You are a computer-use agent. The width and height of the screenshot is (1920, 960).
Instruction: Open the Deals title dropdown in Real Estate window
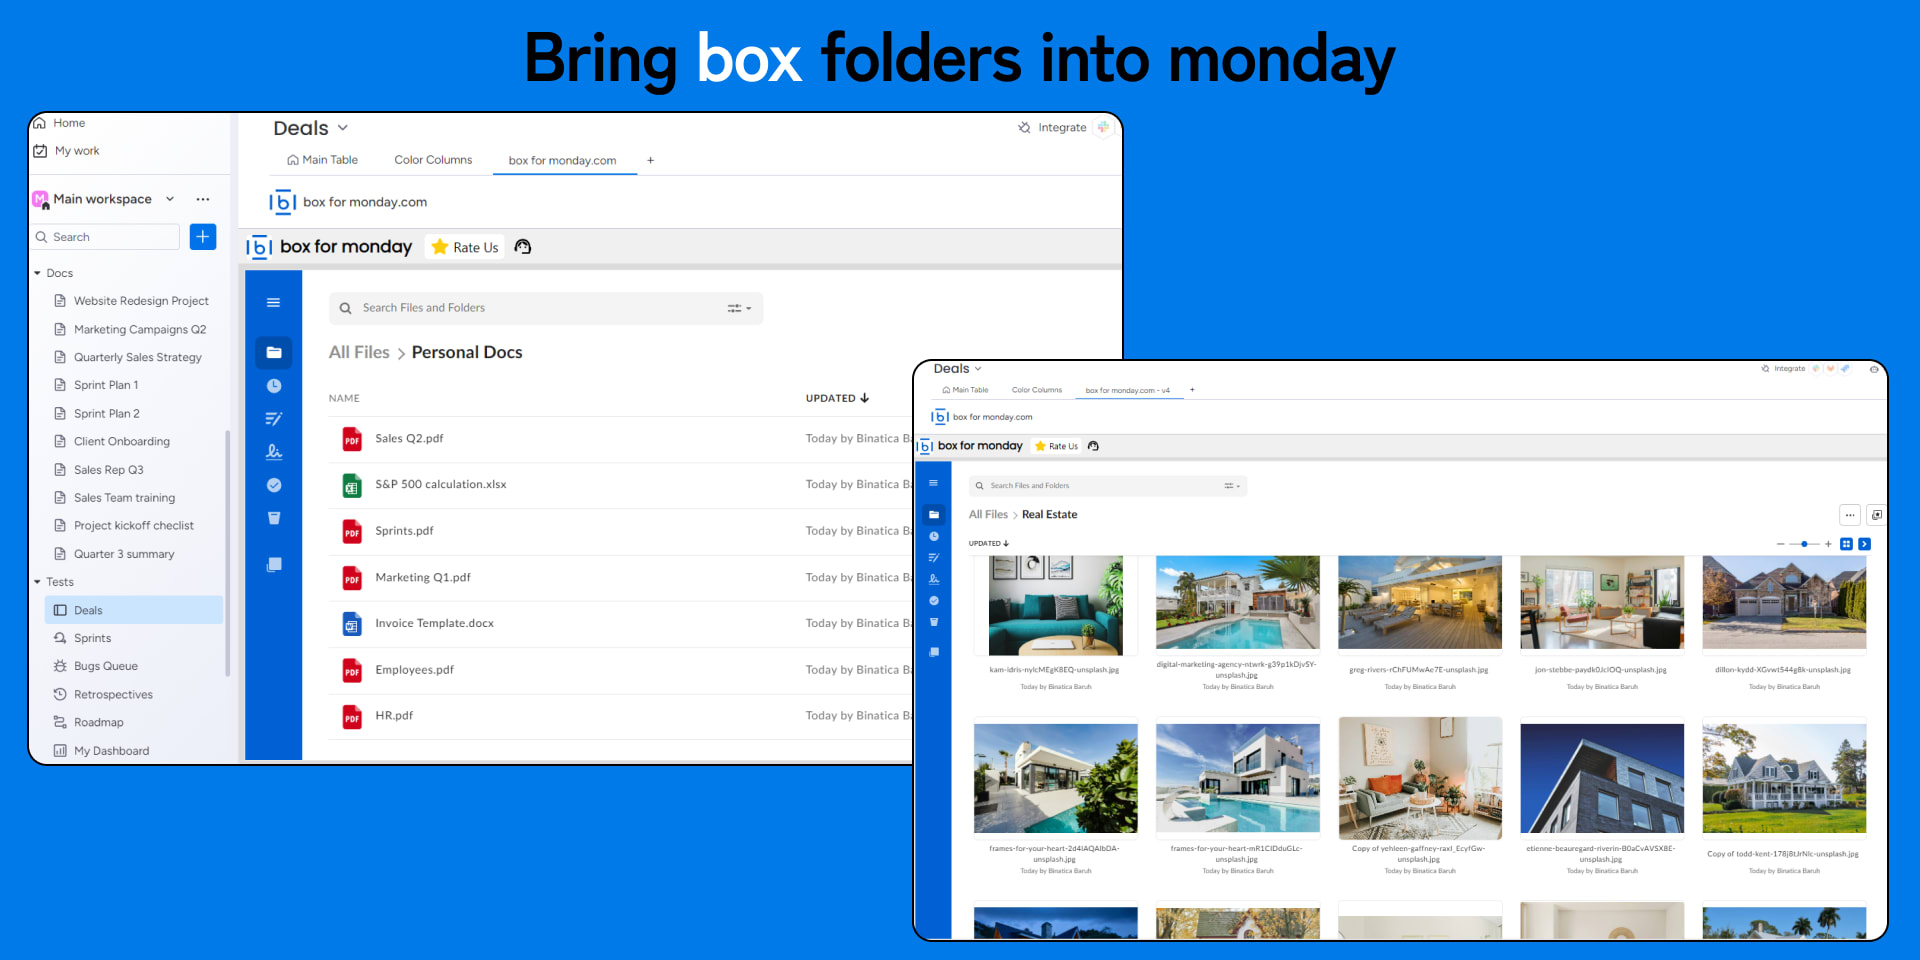click(x=978, y=369)
